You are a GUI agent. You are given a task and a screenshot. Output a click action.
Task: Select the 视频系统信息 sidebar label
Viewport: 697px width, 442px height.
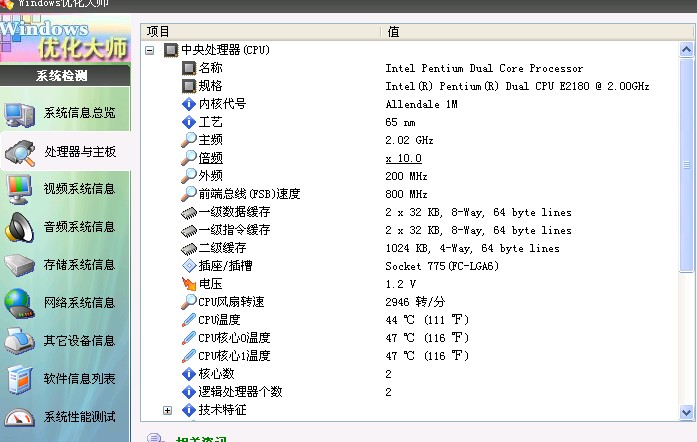(x=80, y=189)
